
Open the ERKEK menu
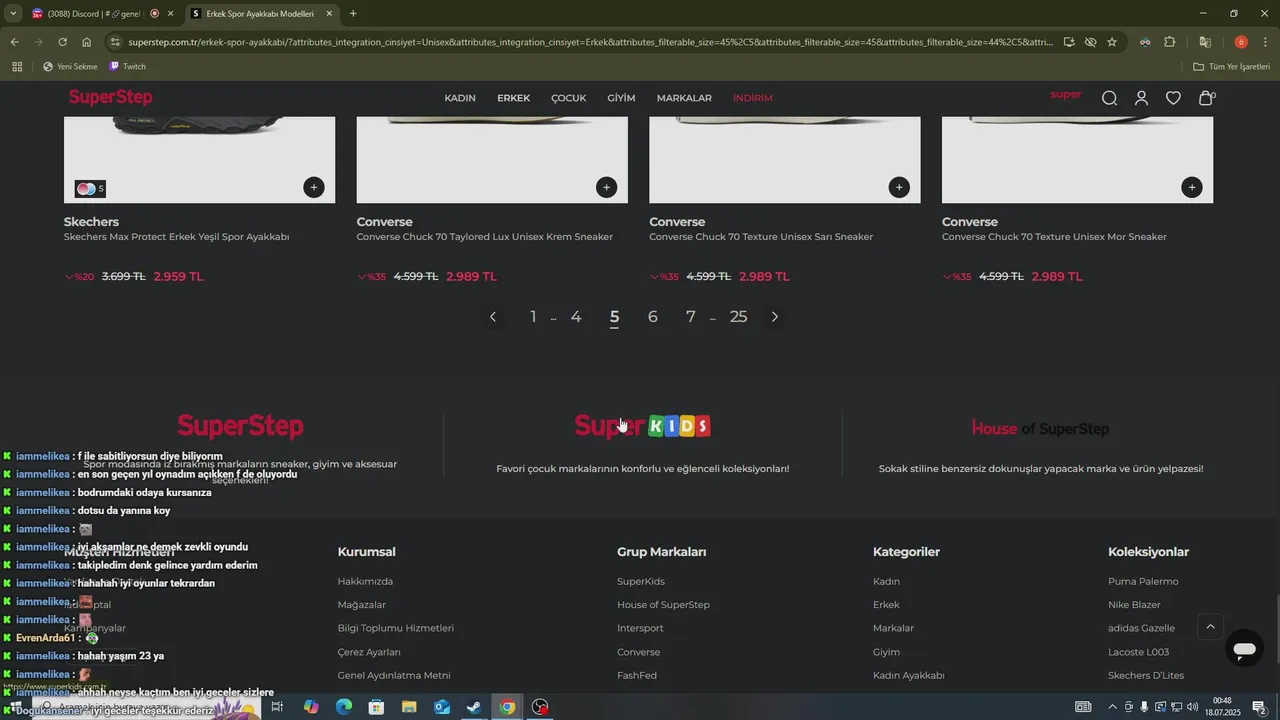[x=514, y=98]
